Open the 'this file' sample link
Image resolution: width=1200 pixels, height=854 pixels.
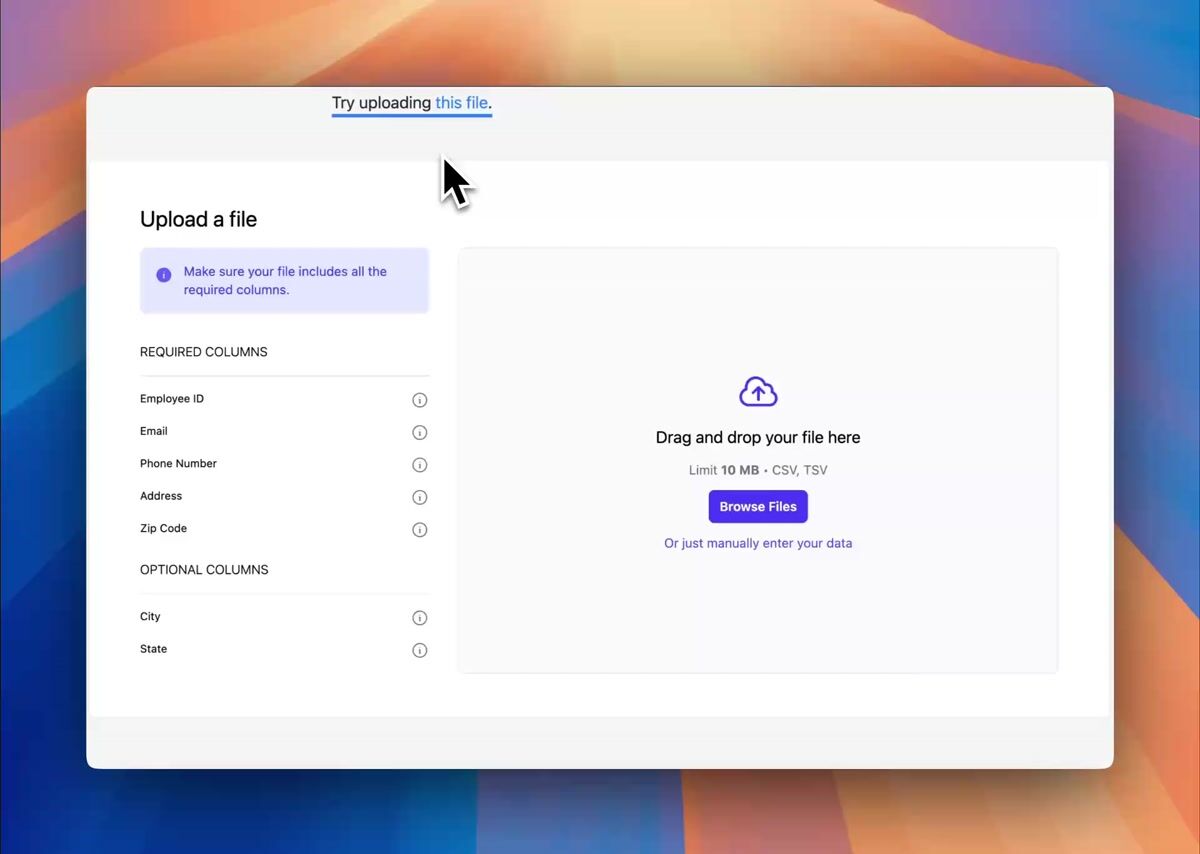pos(461,103)
